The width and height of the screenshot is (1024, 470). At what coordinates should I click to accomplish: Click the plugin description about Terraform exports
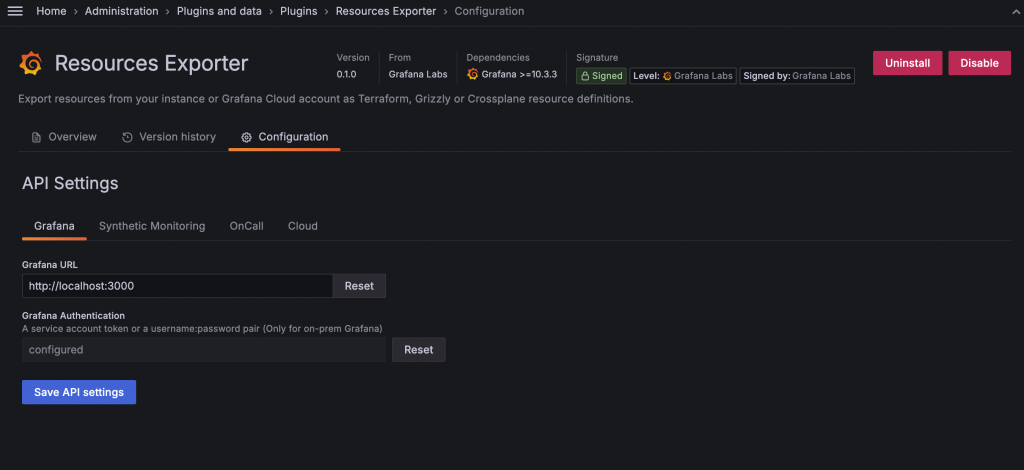326,100
